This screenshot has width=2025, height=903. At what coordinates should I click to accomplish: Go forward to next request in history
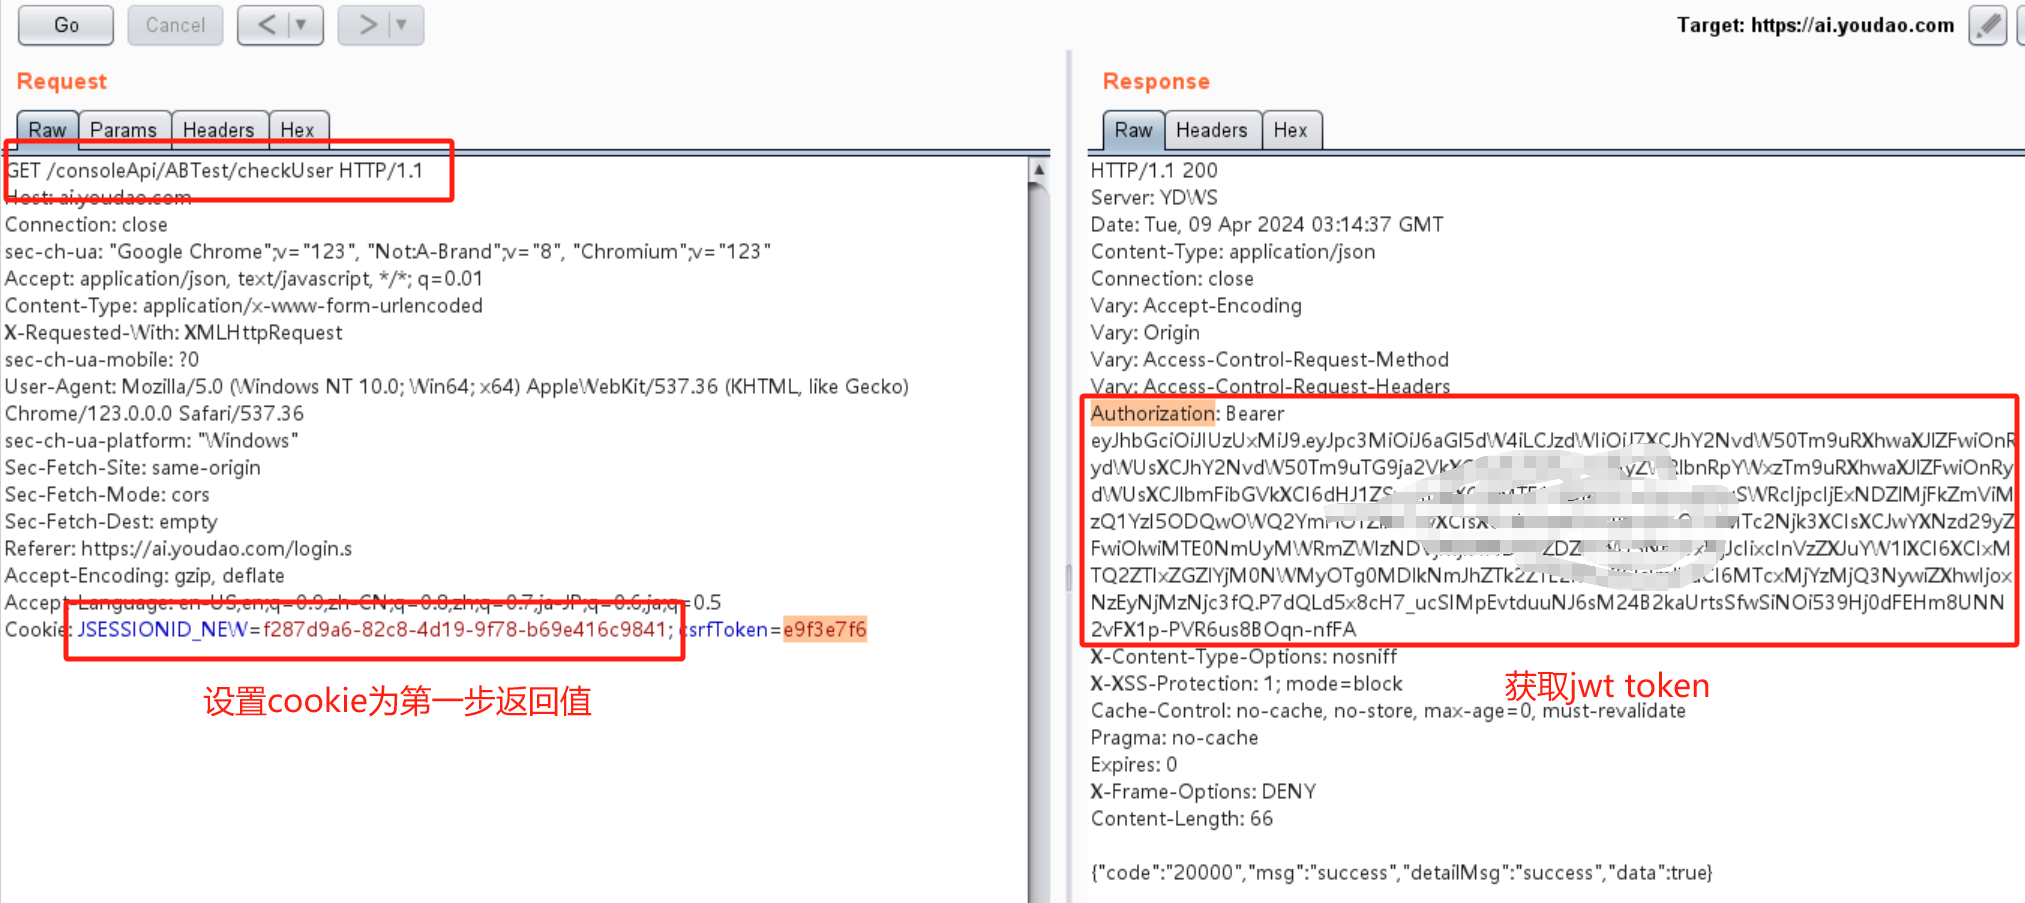[x=367, y=25]
